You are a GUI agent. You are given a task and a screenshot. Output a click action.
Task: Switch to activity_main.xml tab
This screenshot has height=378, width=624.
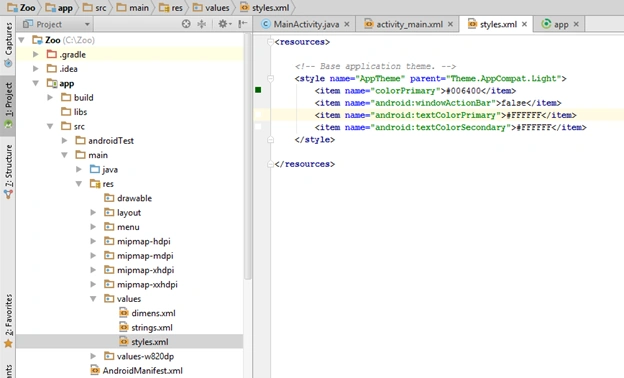point(410,24)
